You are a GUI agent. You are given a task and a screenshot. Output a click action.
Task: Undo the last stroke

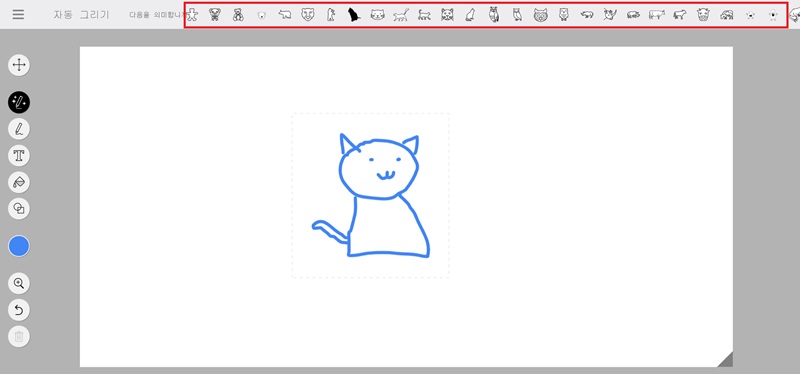coord(19,310)
